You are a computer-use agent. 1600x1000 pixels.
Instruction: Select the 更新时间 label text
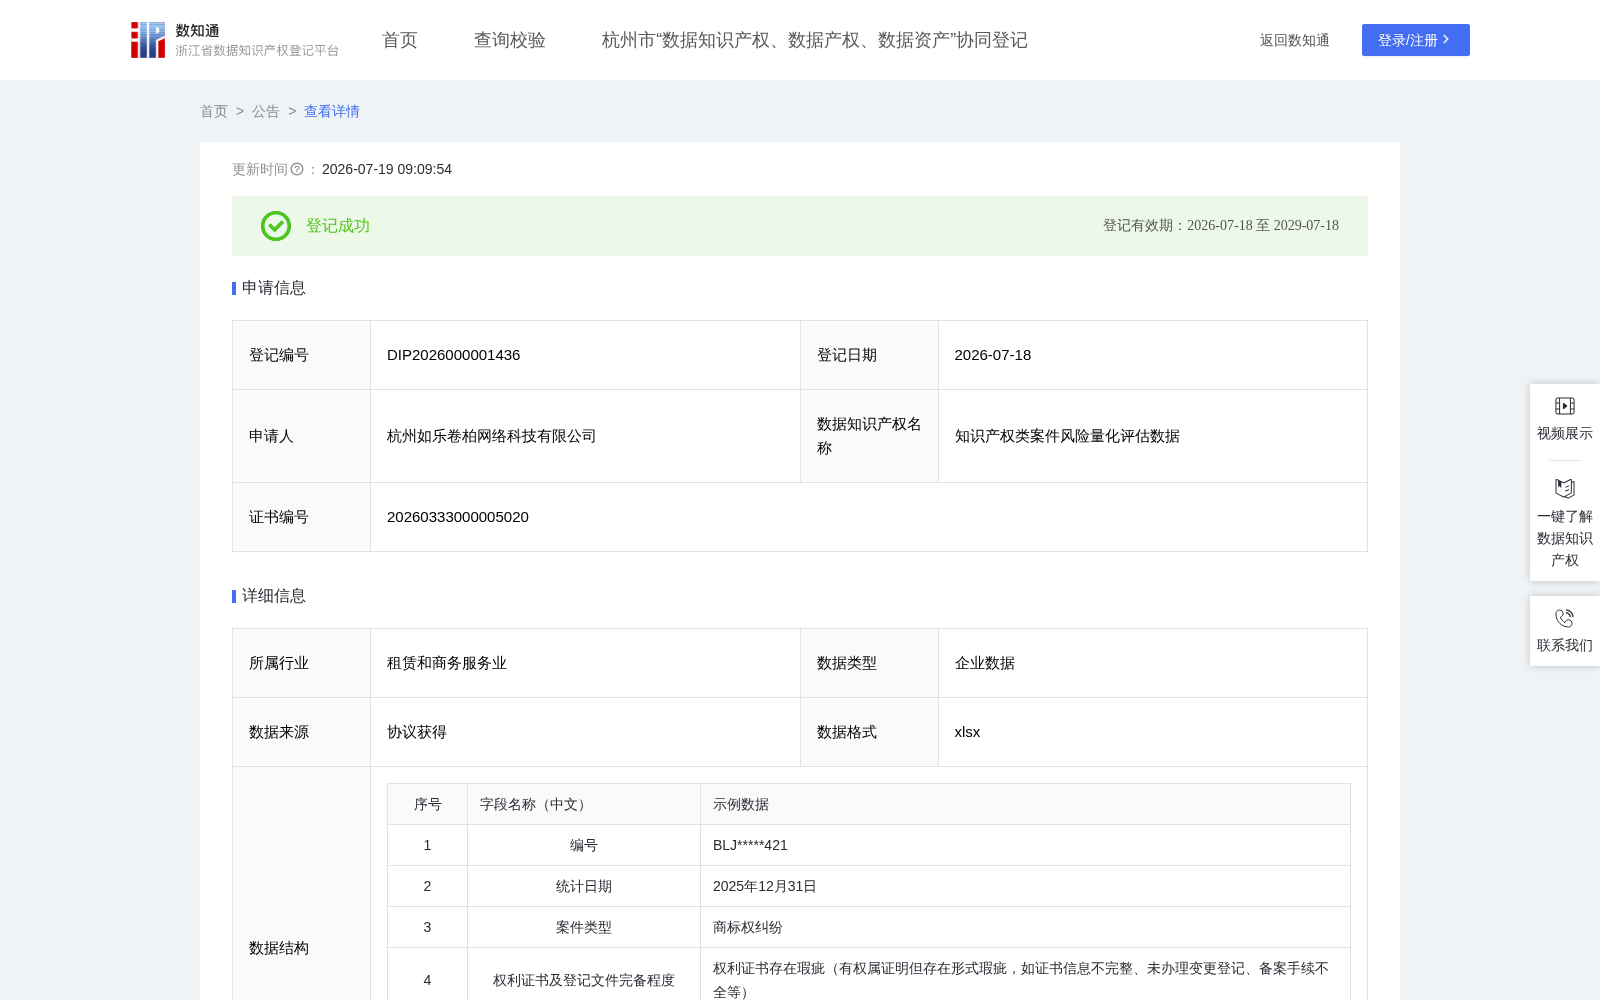pos(260,169)
